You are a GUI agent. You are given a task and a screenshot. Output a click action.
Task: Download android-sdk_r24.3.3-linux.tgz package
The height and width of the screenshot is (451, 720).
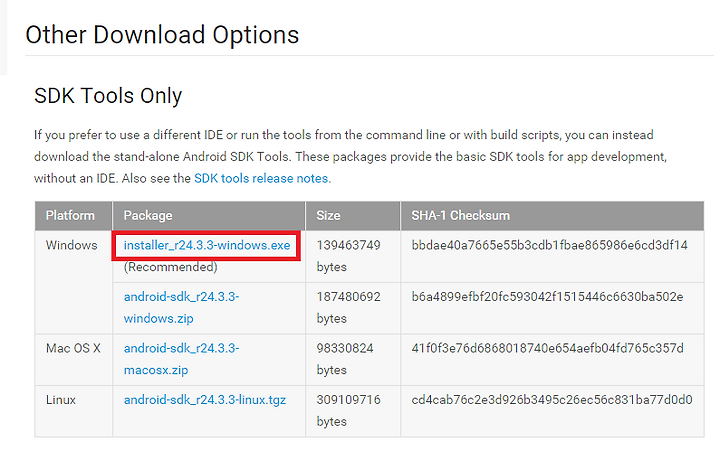pos(205,400)
